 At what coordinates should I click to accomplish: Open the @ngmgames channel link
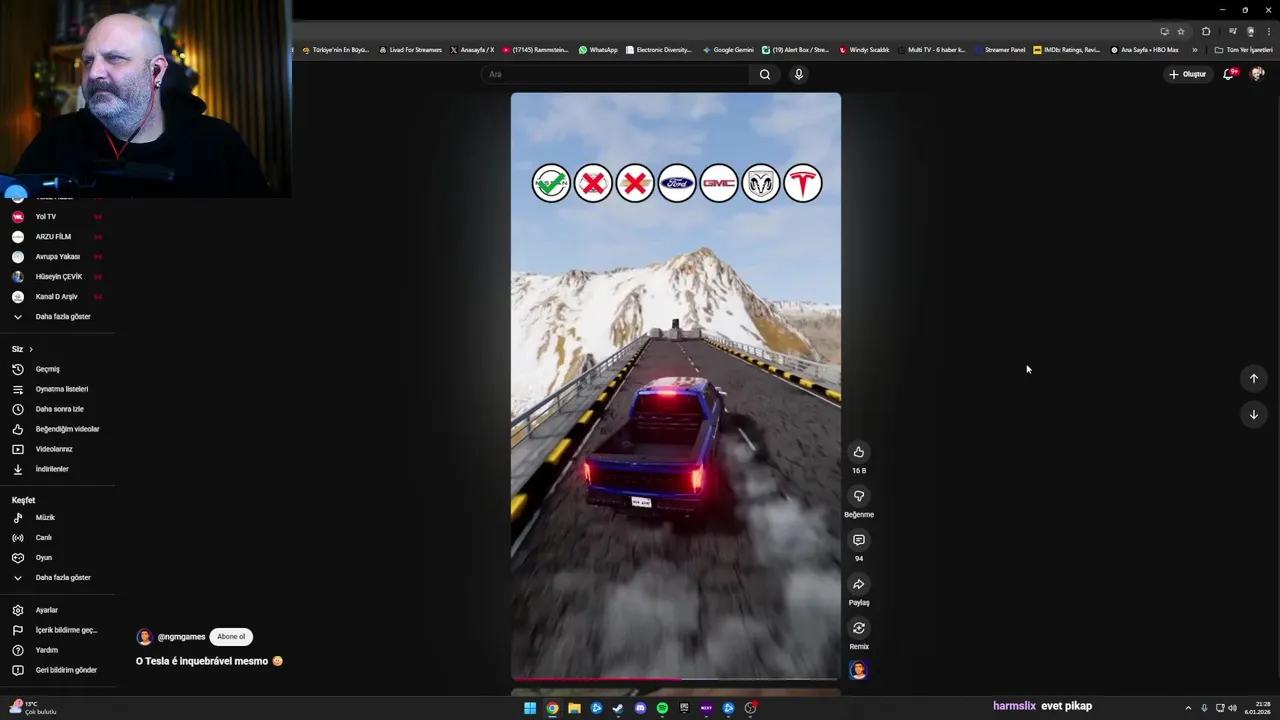pyautogui.click(x=181, y=637)
